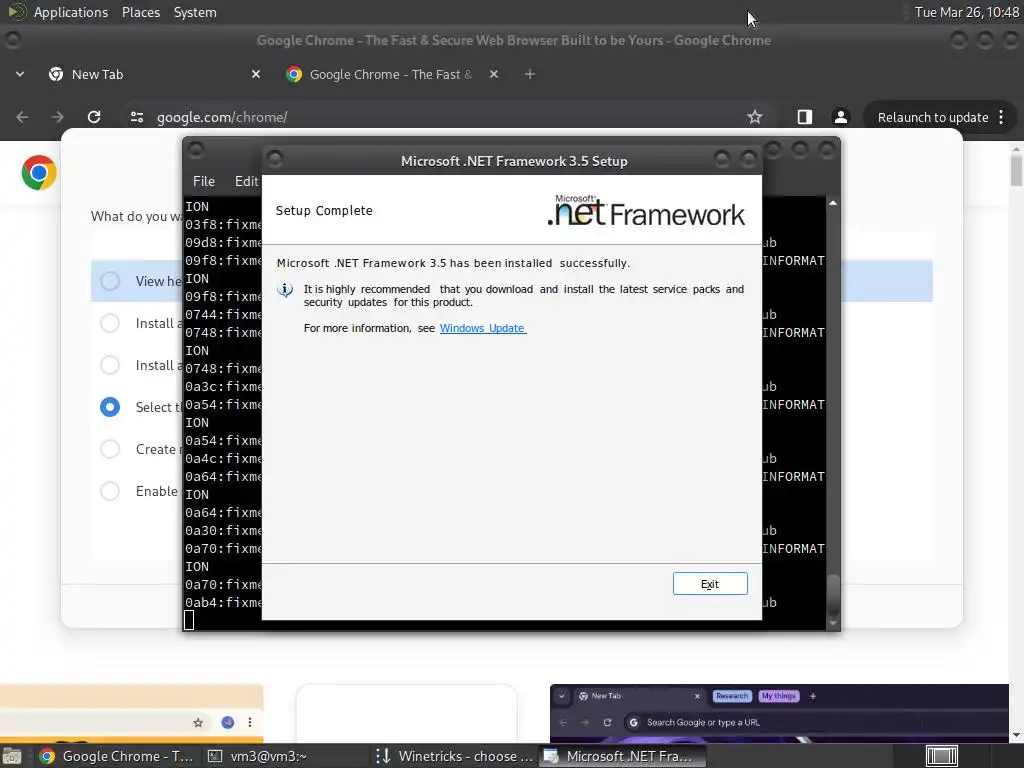
Task: Click the Chrome back arrow
Action: tap(22, 117)
